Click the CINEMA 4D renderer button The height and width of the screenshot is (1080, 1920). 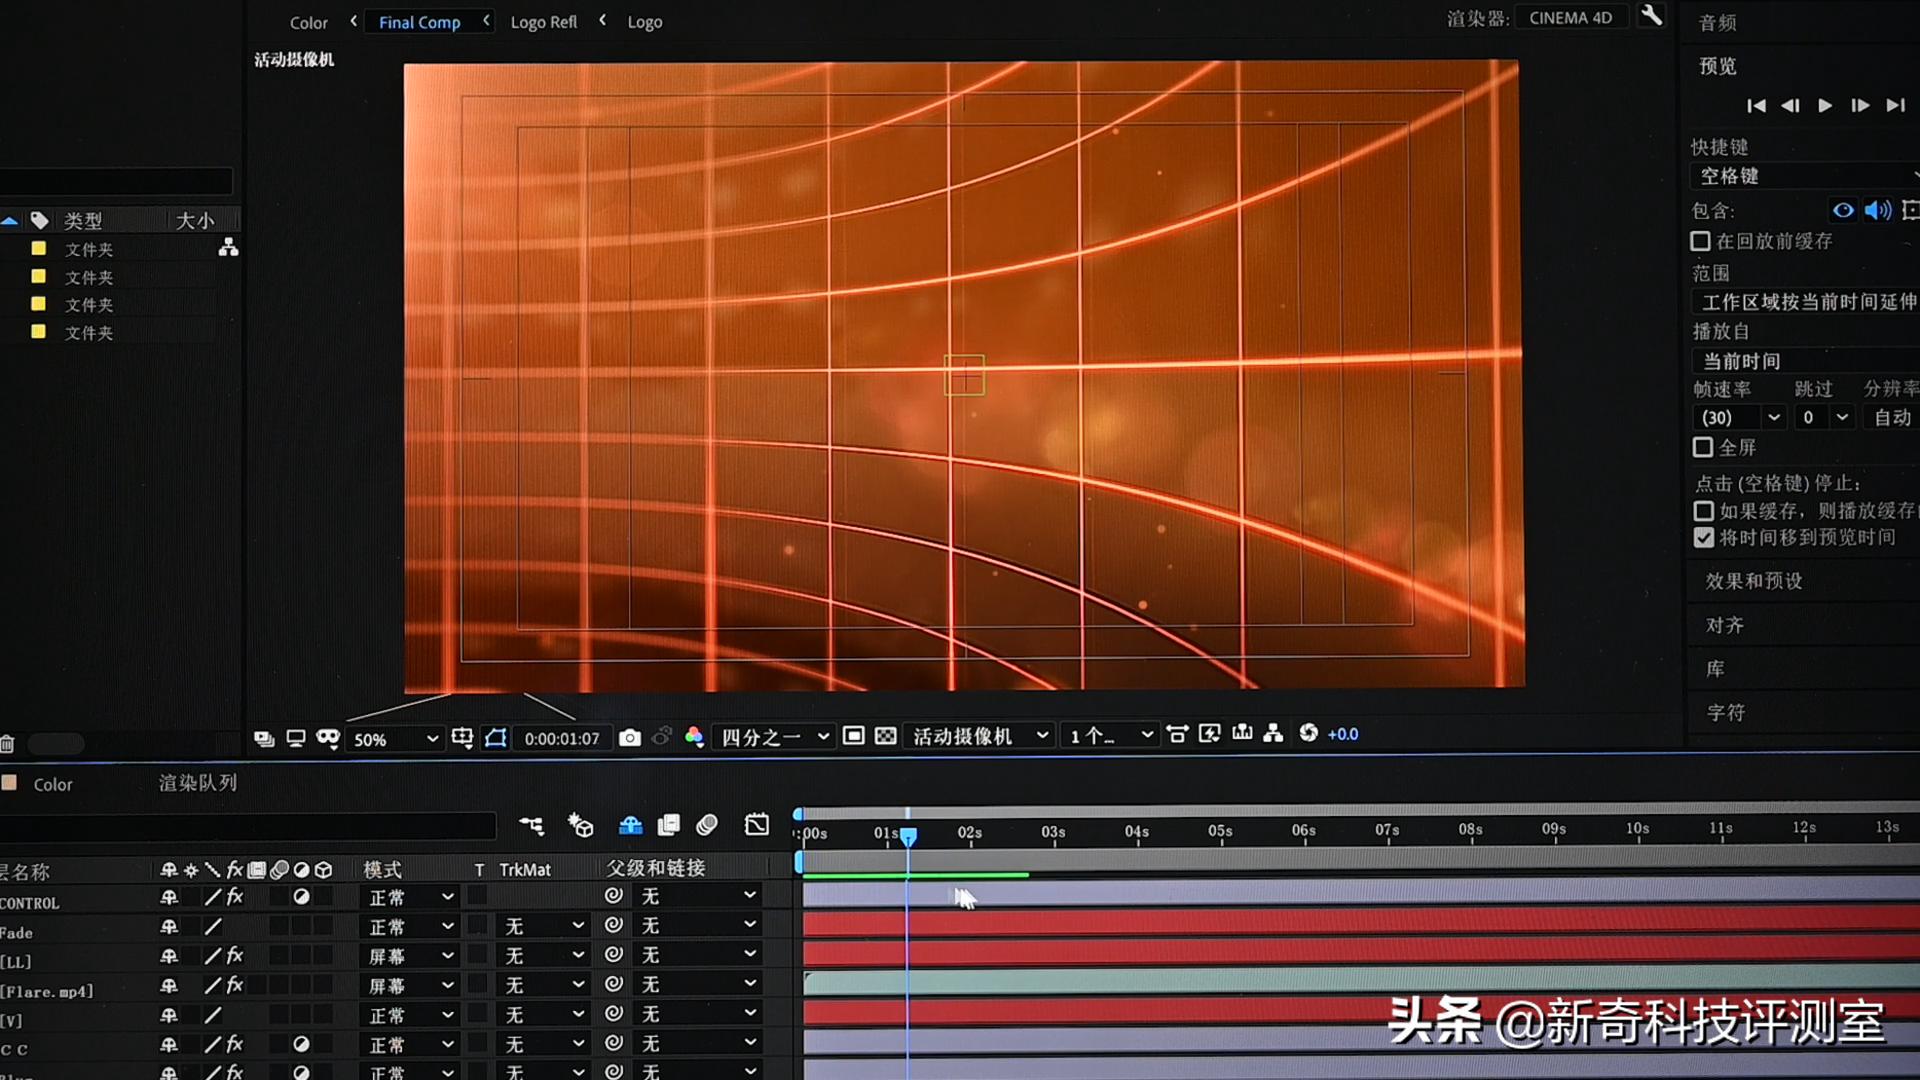click(1571, 16)
